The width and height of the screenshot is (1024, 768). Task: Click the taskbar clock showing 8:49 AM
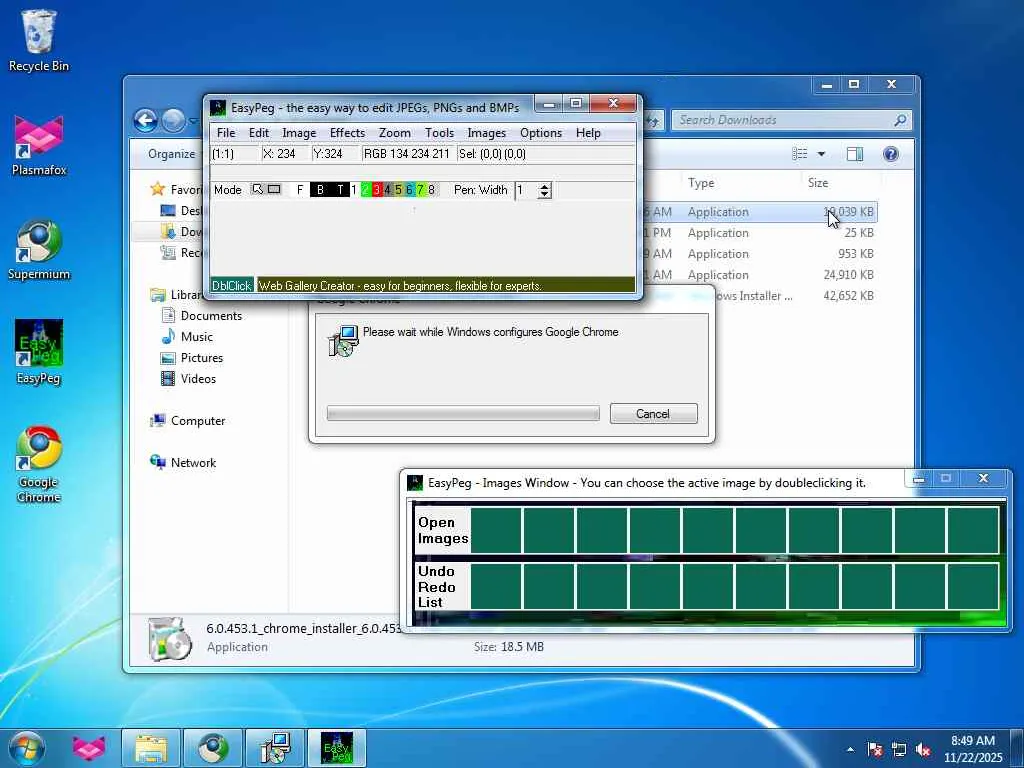click(x=972, y=748)
